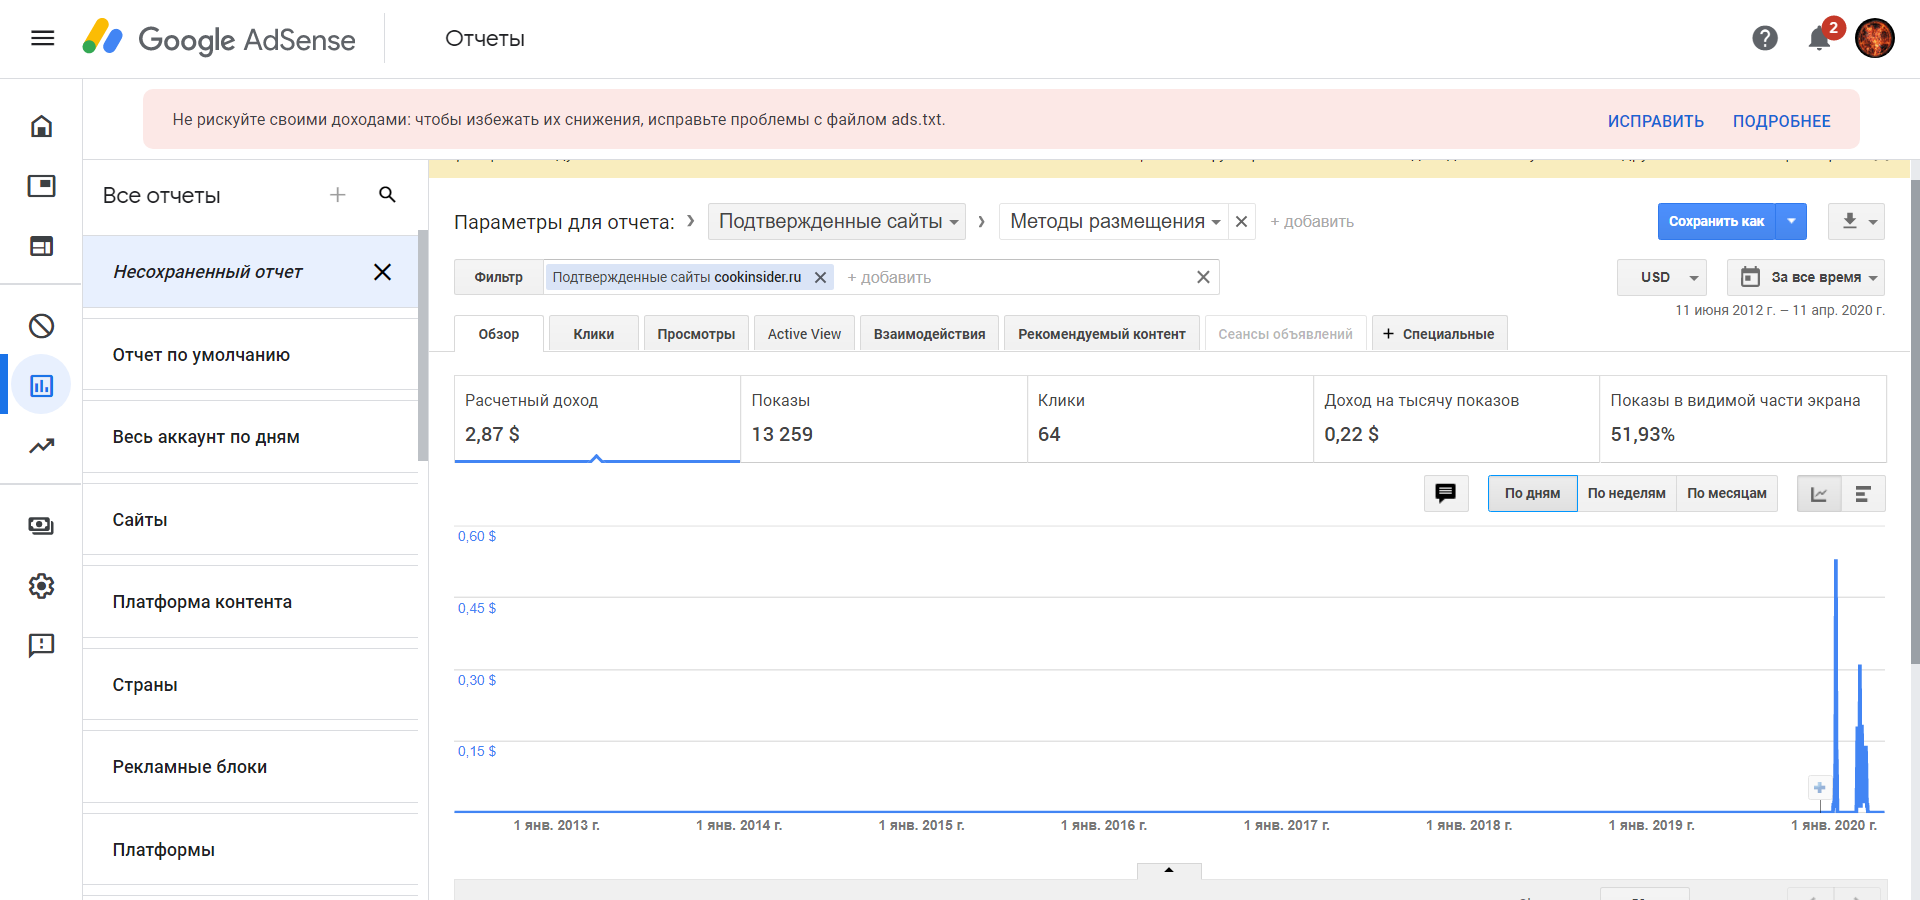Open the main hamburger menu
The height and width of the screenshot is (900, 1920).
pos(42,38)
